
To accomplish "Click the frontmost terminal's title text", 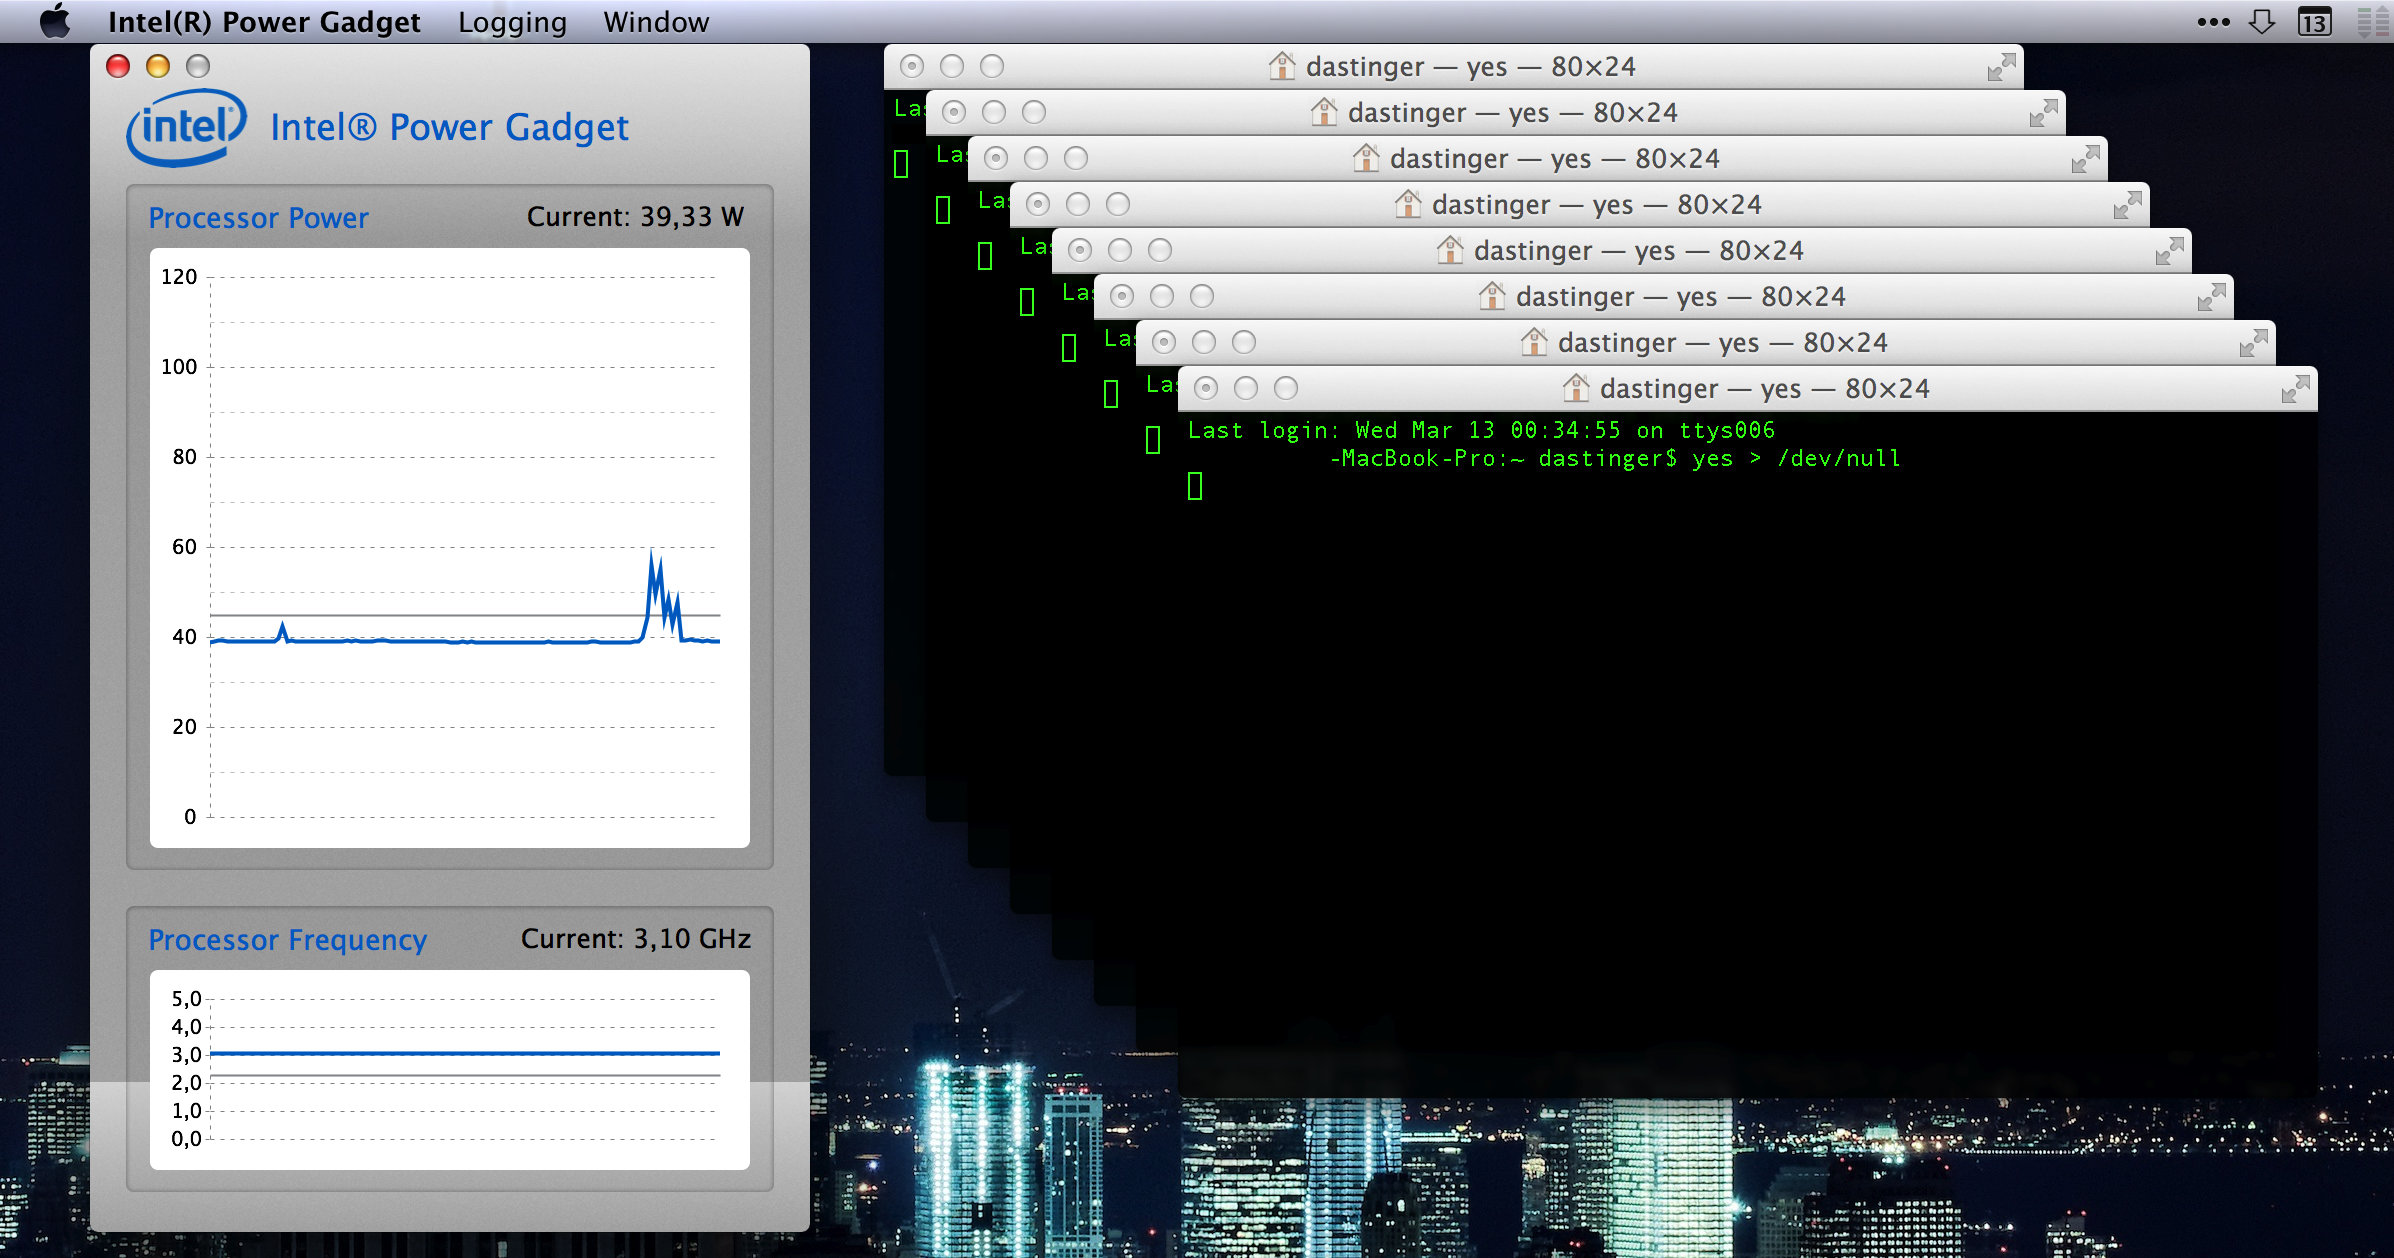I will point(1764,388).
